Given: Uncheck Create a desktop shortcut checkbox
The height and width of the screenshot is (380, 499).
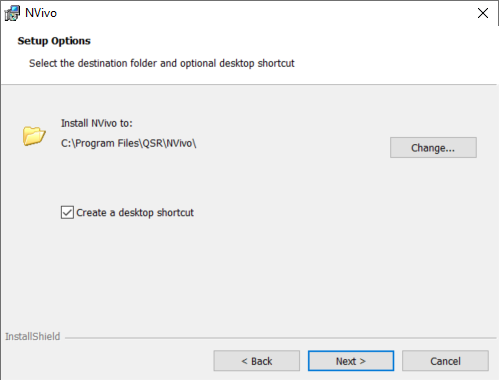Looking at the screenshot, I should (67, 212).
